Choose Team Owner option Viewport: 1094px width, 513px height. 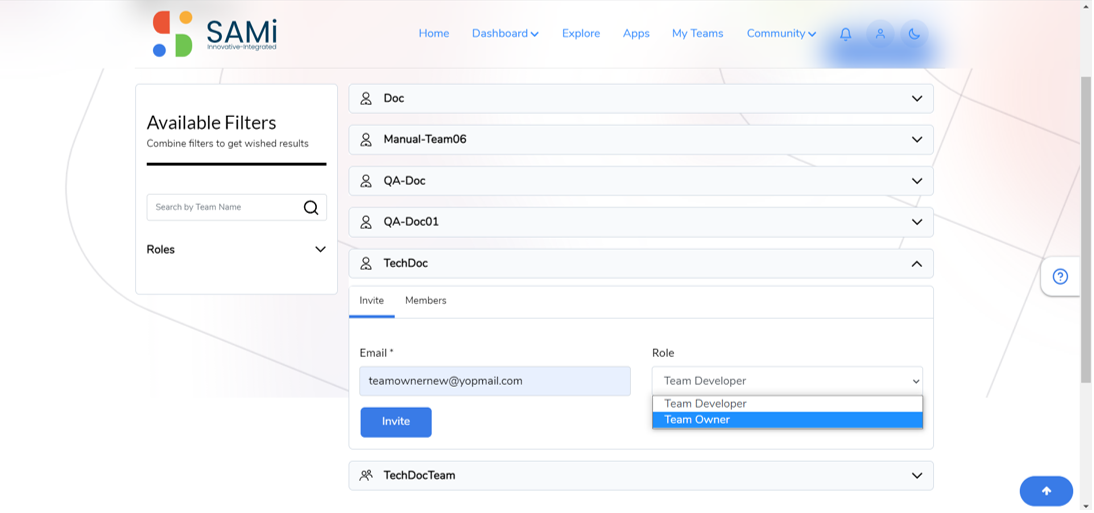787,419
